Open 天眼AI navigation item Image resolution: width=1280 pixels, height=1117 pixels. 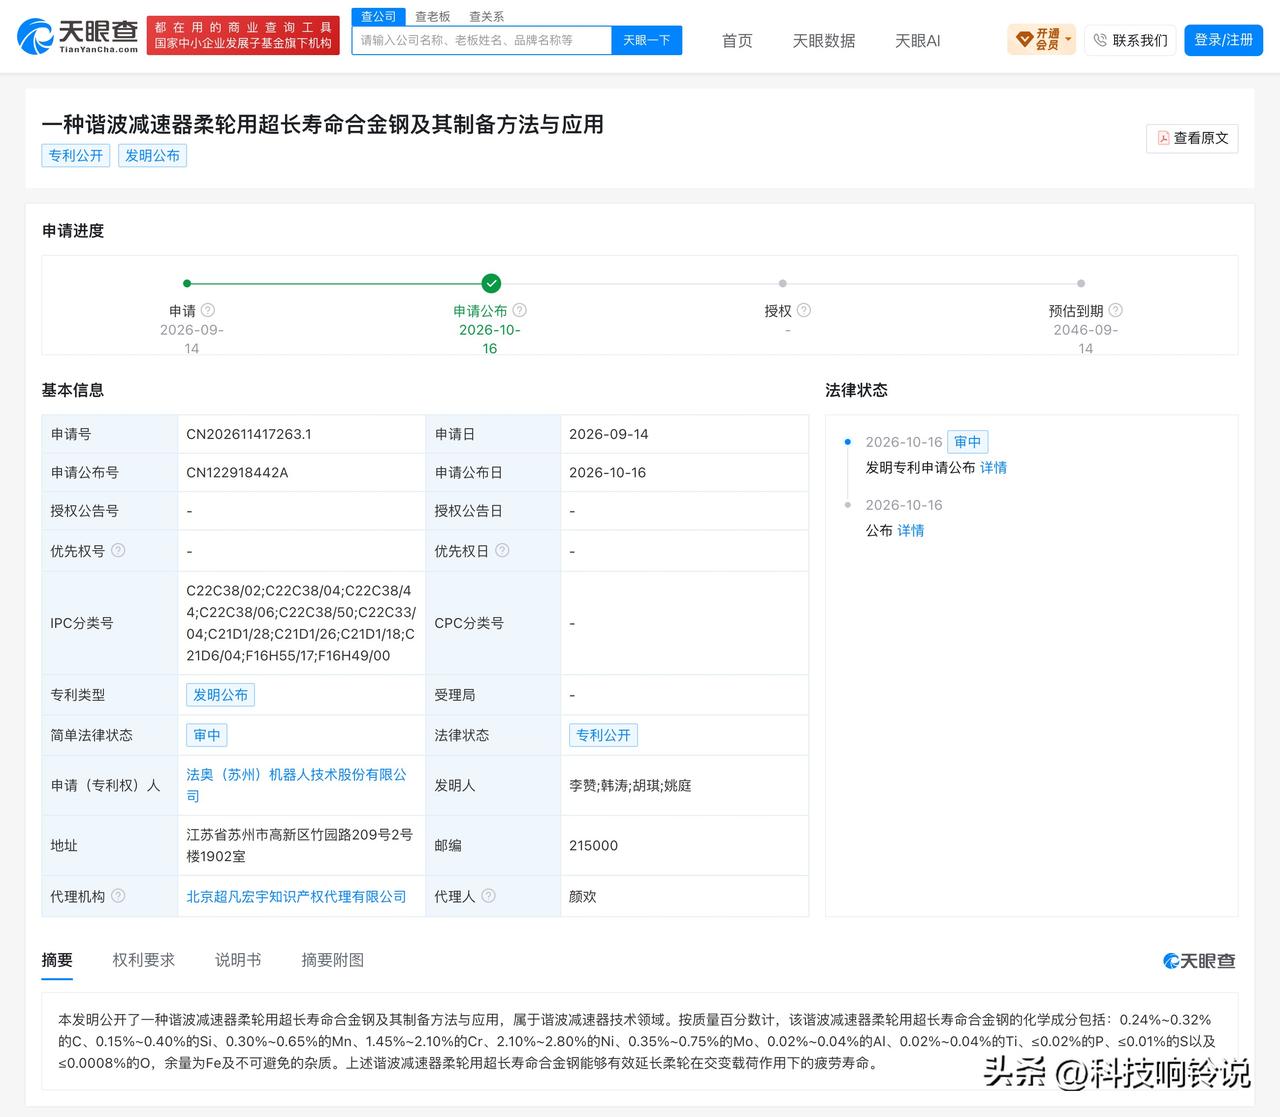click(x=917, y=41)
